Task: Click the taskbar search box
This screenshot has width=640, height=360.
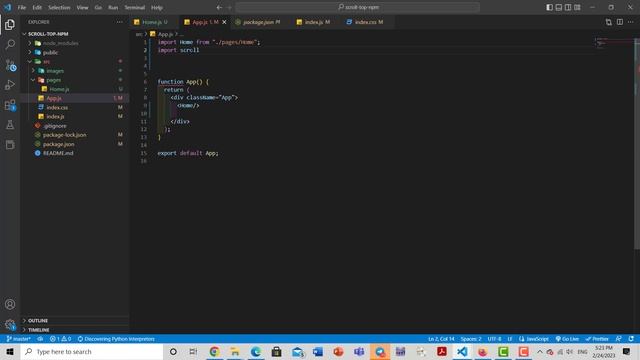Action: click(92, 351)
